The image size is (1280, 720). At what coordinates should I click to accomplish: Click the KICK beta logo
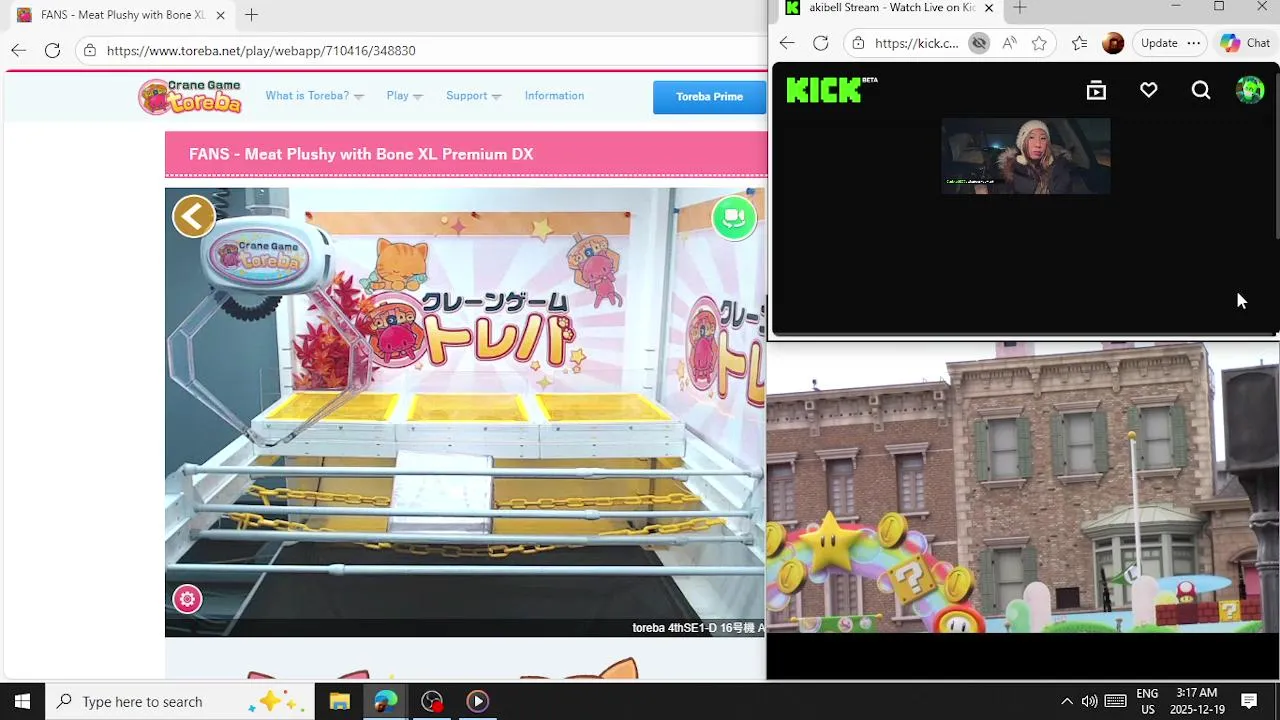pos(831,90)
